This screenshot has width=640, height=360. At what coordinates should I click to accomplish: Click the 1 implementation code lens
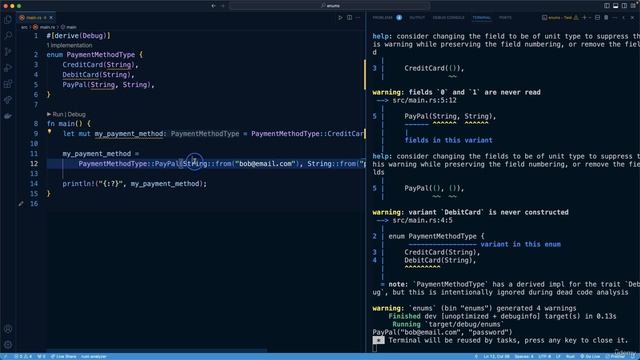tap(69, 45)
